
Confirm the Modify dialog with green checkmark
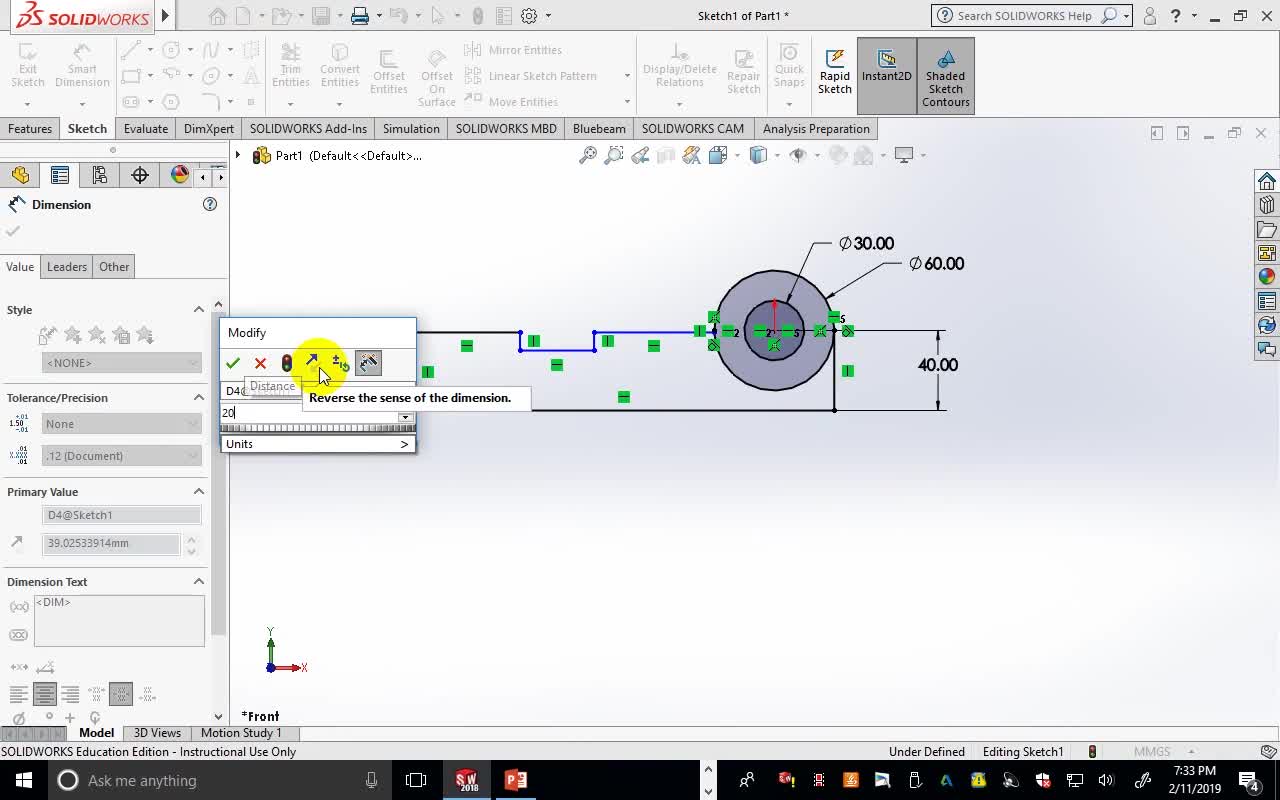[x=233, y=363]
